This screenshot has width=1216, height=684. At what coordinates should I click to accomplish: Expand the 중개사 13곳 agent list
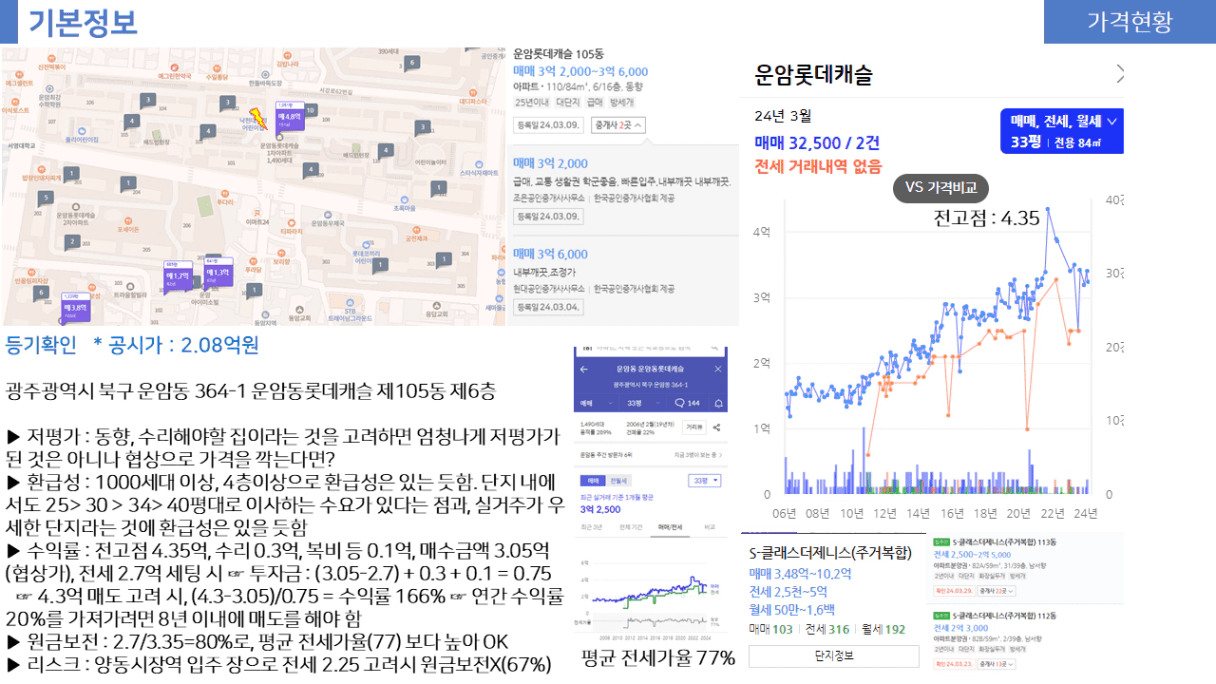tap(997, 664)
